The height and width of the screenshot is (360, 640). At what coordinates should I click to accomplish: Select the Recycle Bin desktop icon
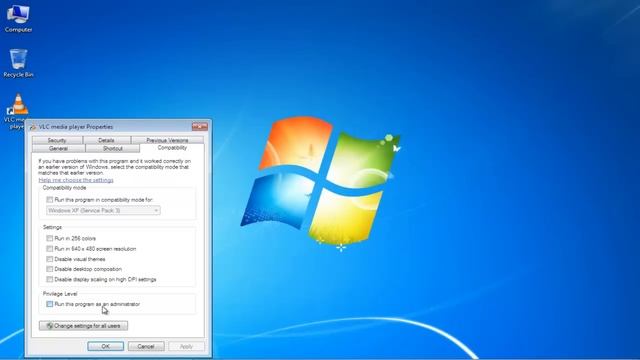(x=18, y=63)
